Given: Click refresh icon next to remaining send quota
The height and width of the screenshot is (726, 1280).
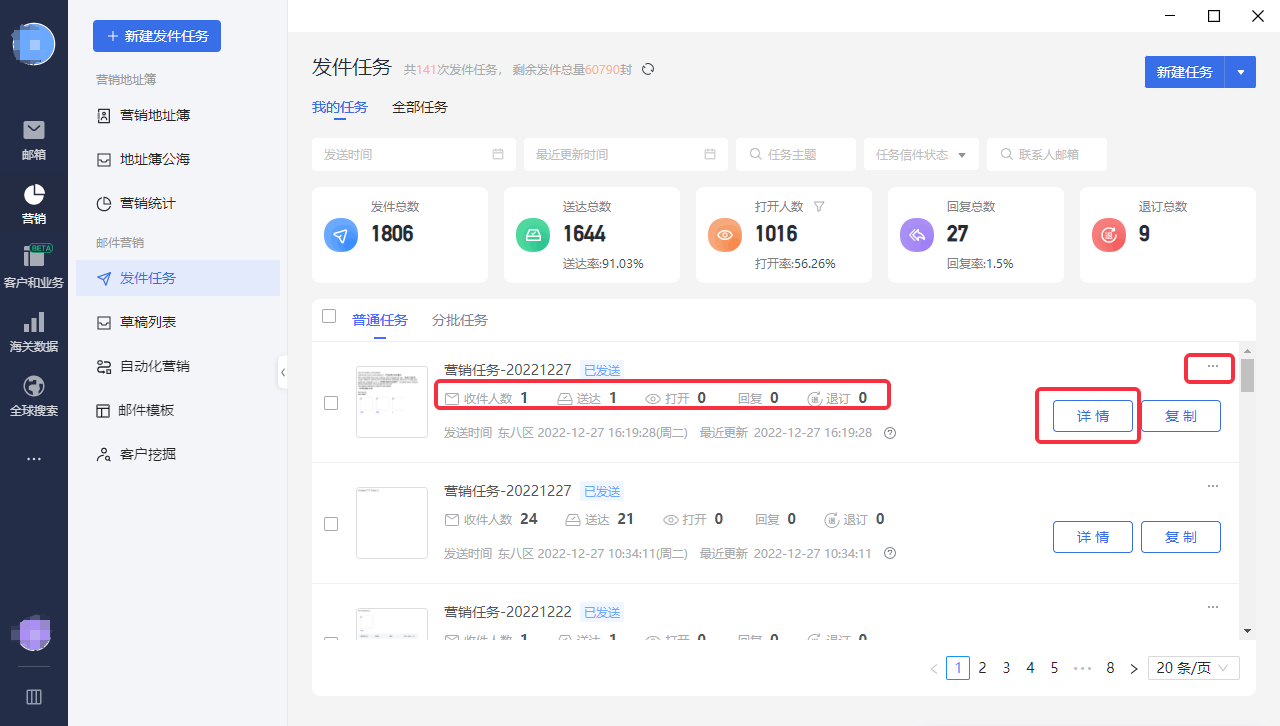Looking at the screenshot, I should [x=648, y=69].
